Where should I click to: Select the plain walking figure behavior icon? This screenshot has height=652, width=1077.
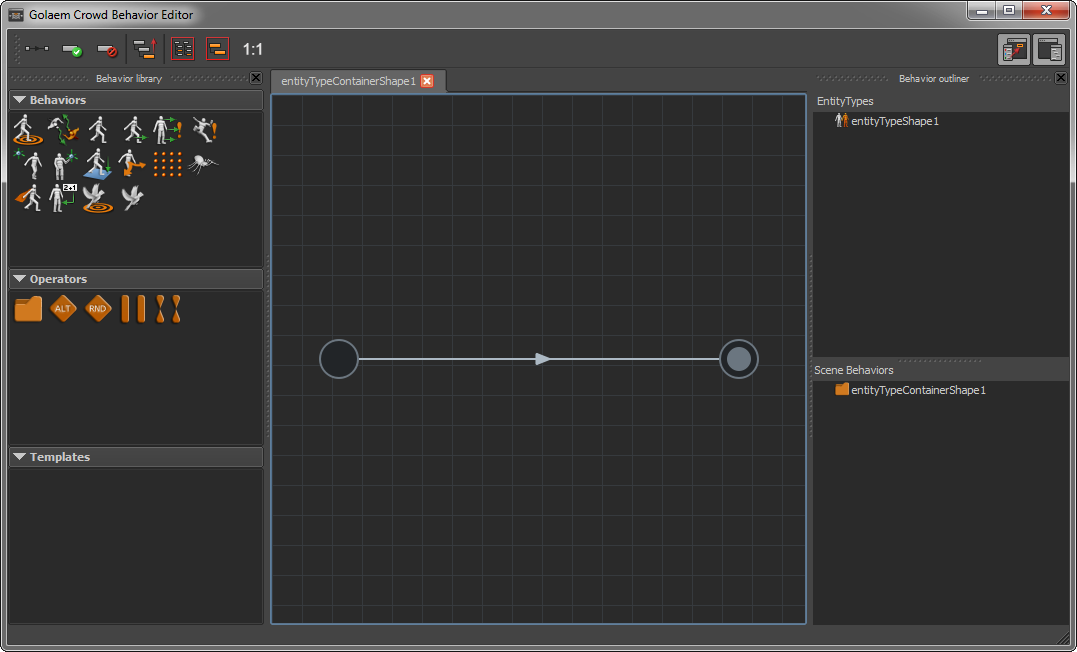click(98, 129)
